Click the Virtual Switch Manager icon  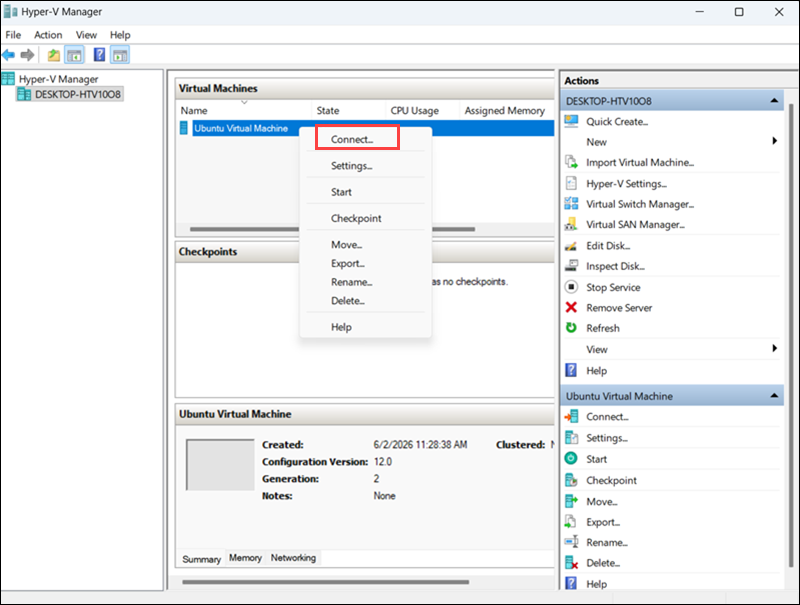(x=571, y=204)
